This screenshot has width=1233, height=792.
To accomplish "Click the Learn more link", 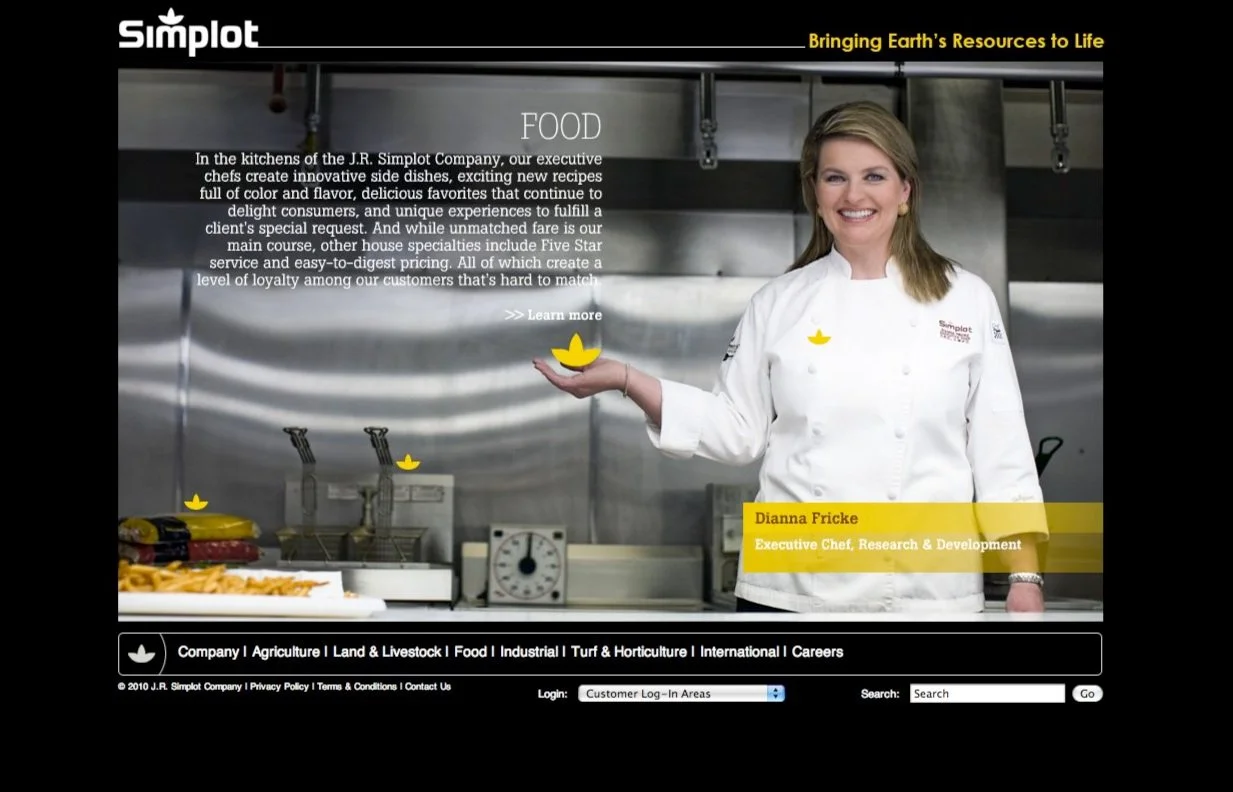I will click(553, 315).
